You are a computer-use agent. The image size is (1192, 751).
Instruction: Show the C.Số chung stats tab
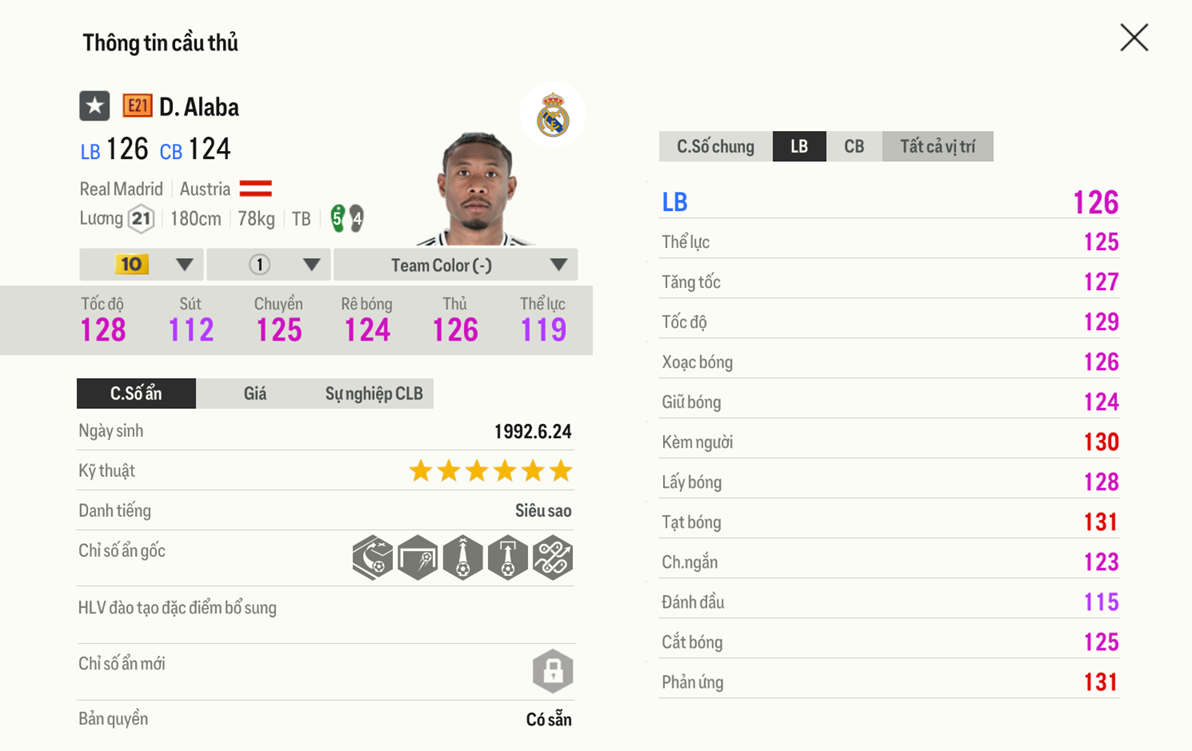coord(715,147)
